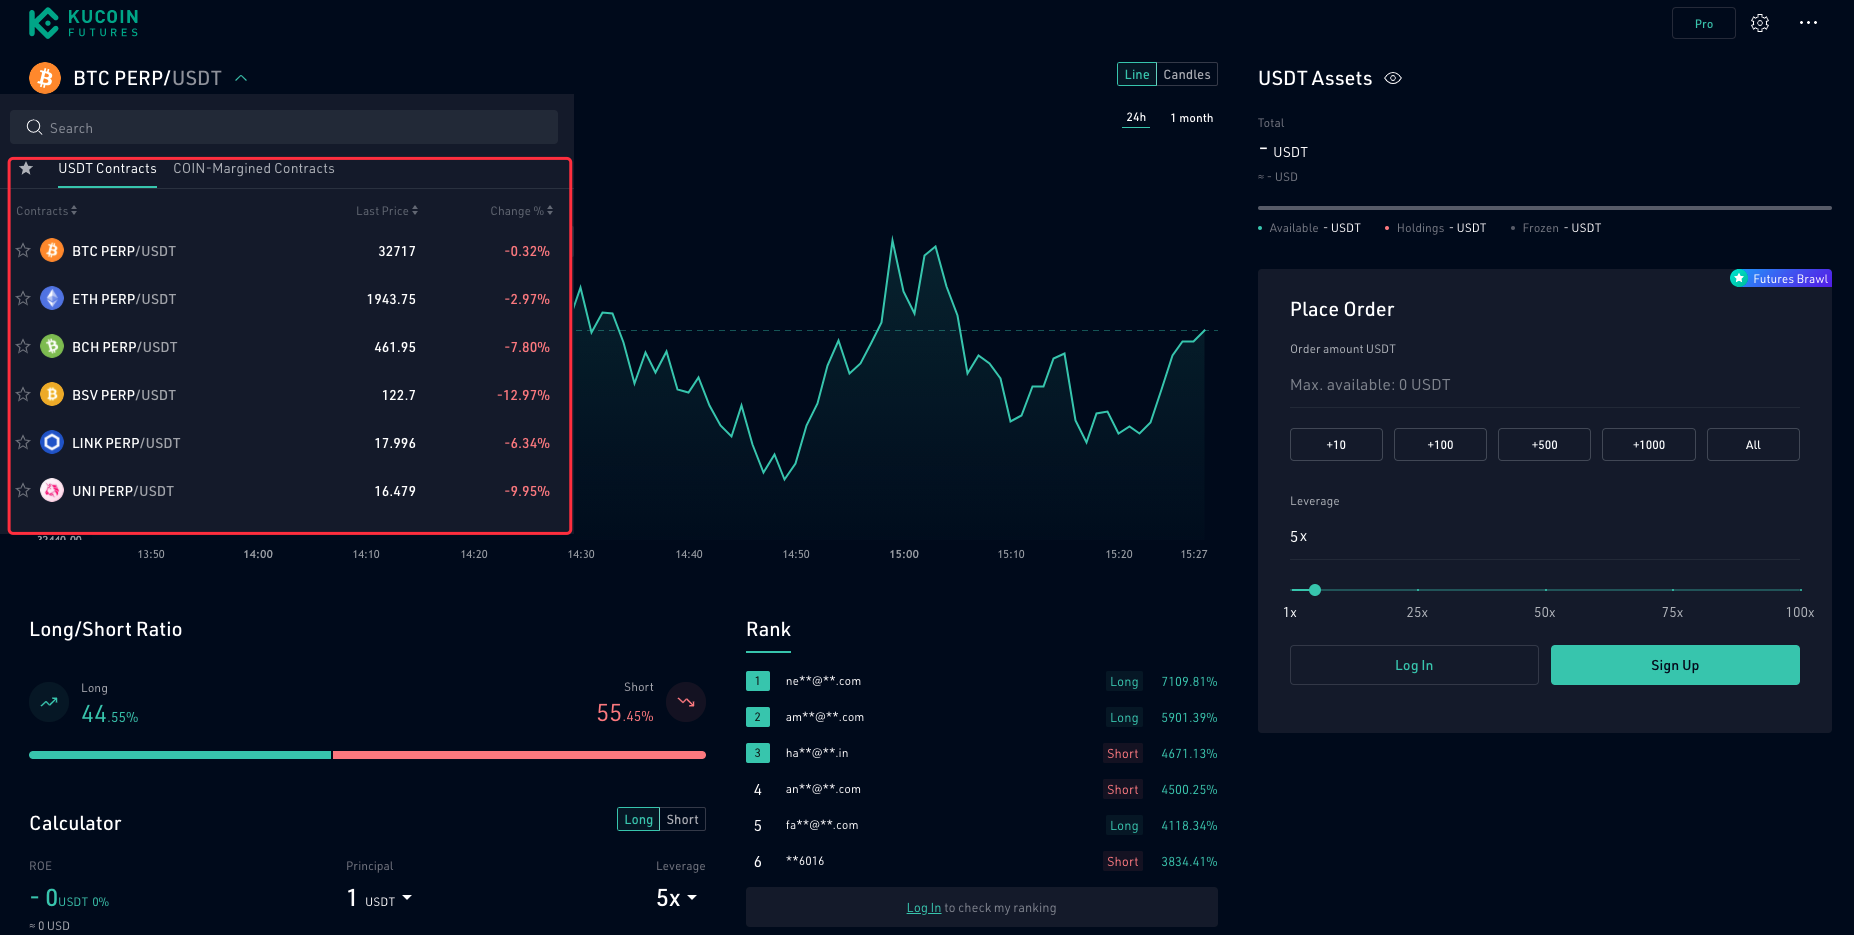Sort contracts by Change %

tap(521, 211)
